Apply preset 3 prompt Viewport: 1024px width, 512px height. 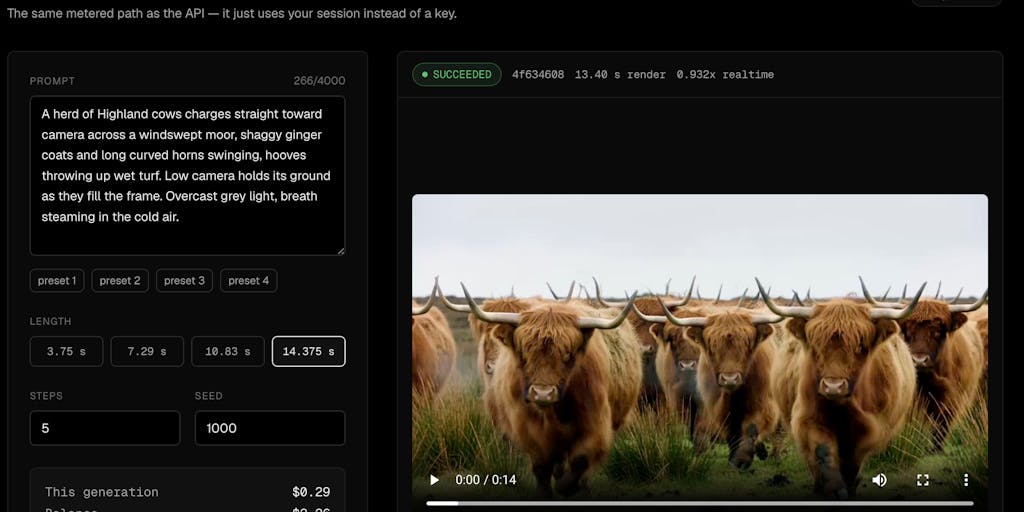point(184,281)
